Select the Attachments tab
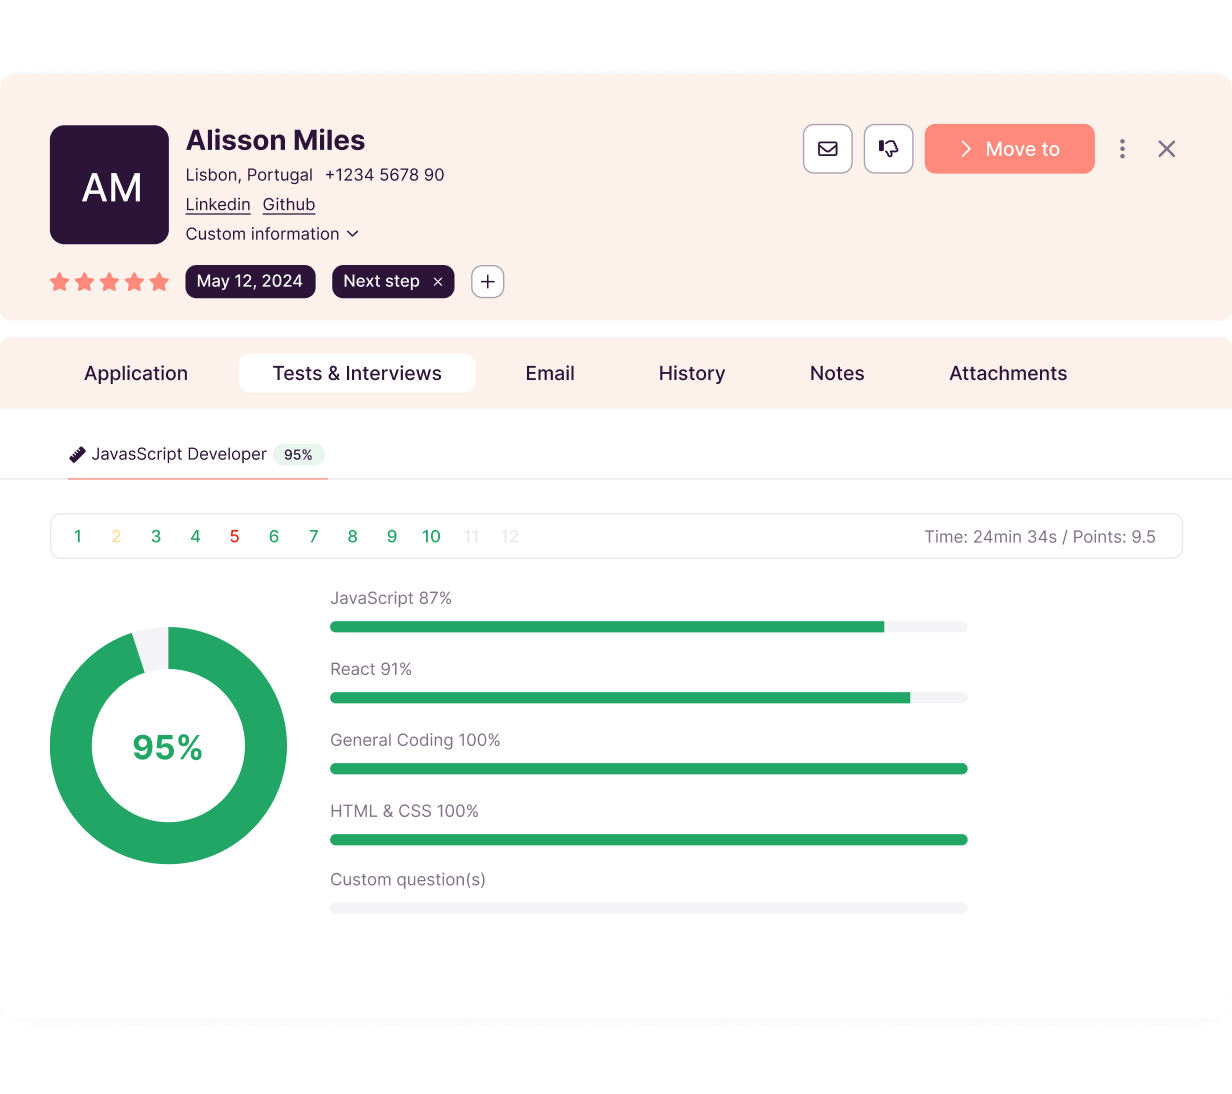 pos(1007,373)
